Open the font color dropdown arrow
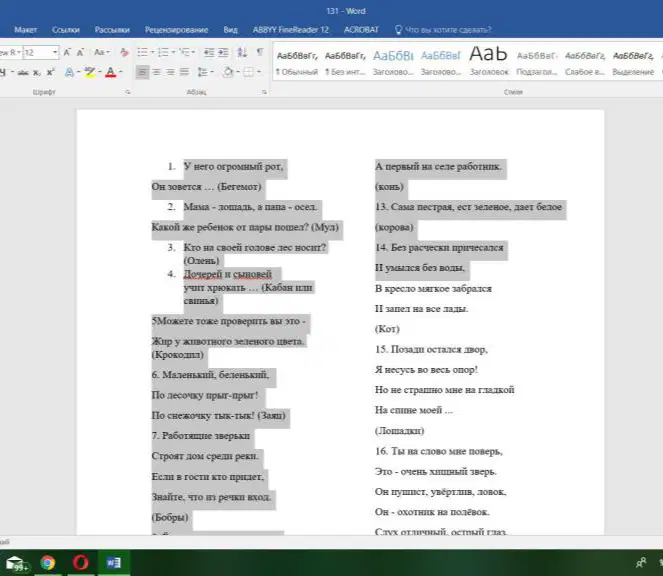Viewport: 663px width, 576px height. pyautogui.click(x=121, y=72)
